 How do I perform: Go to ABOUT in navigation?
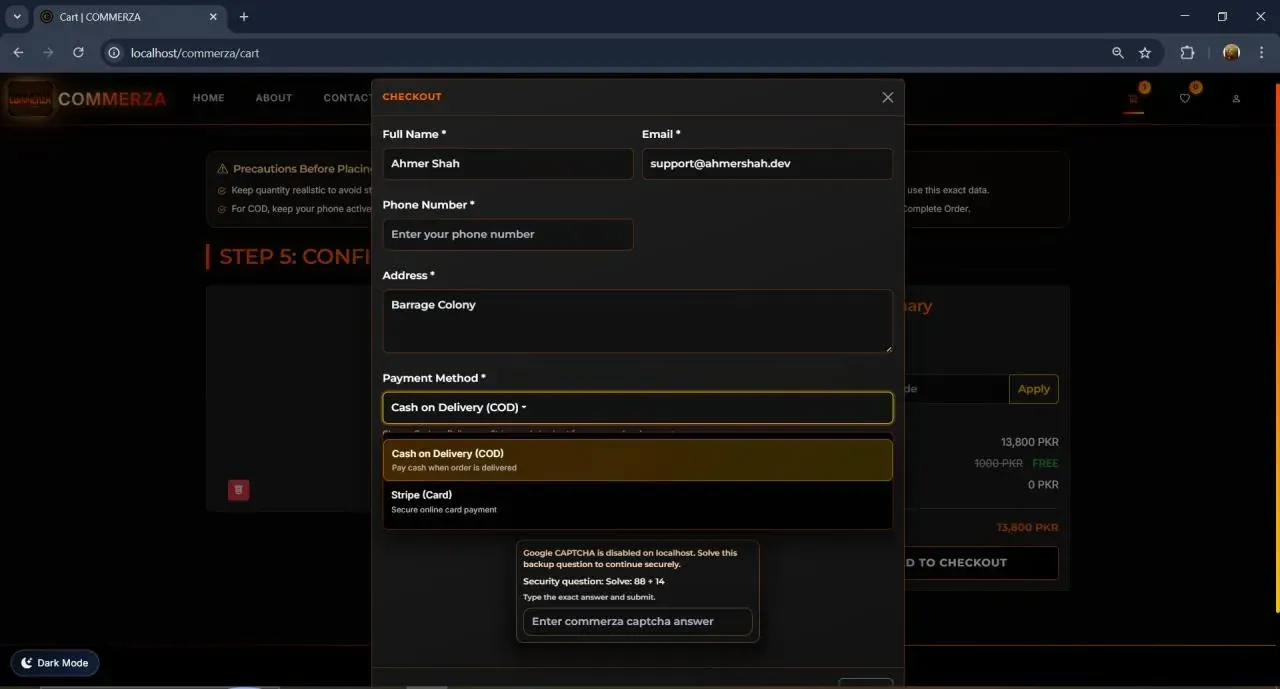[x=274, y=98]
